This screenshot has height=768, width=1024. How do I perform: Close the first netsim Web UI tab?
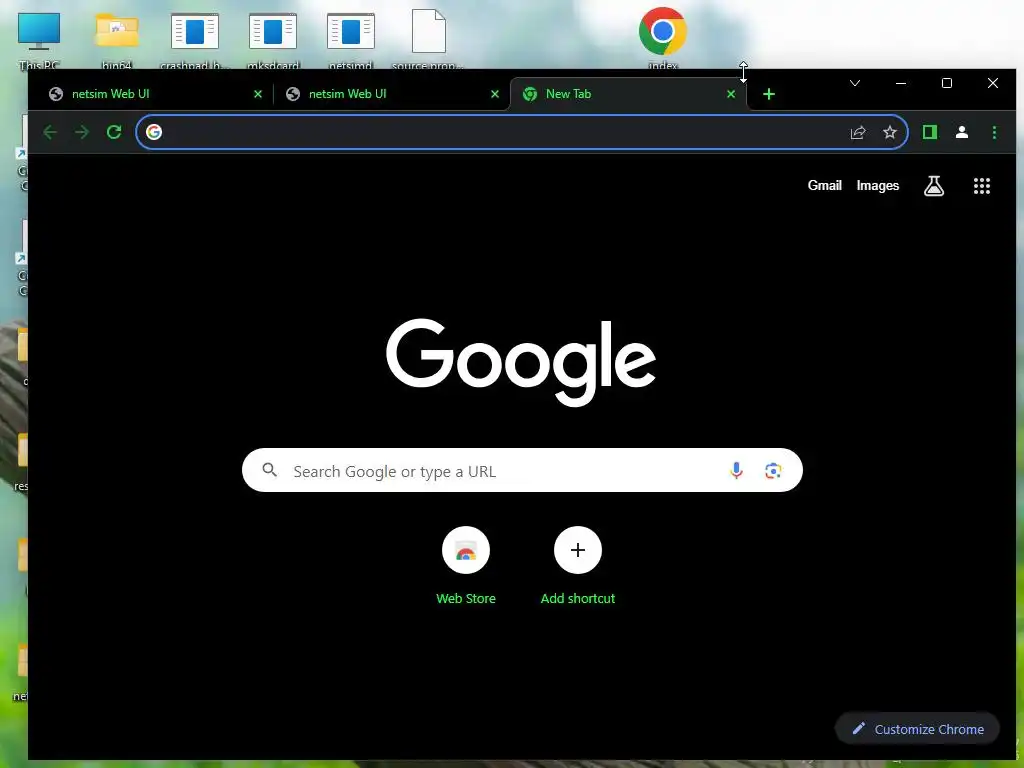point(258,94)
